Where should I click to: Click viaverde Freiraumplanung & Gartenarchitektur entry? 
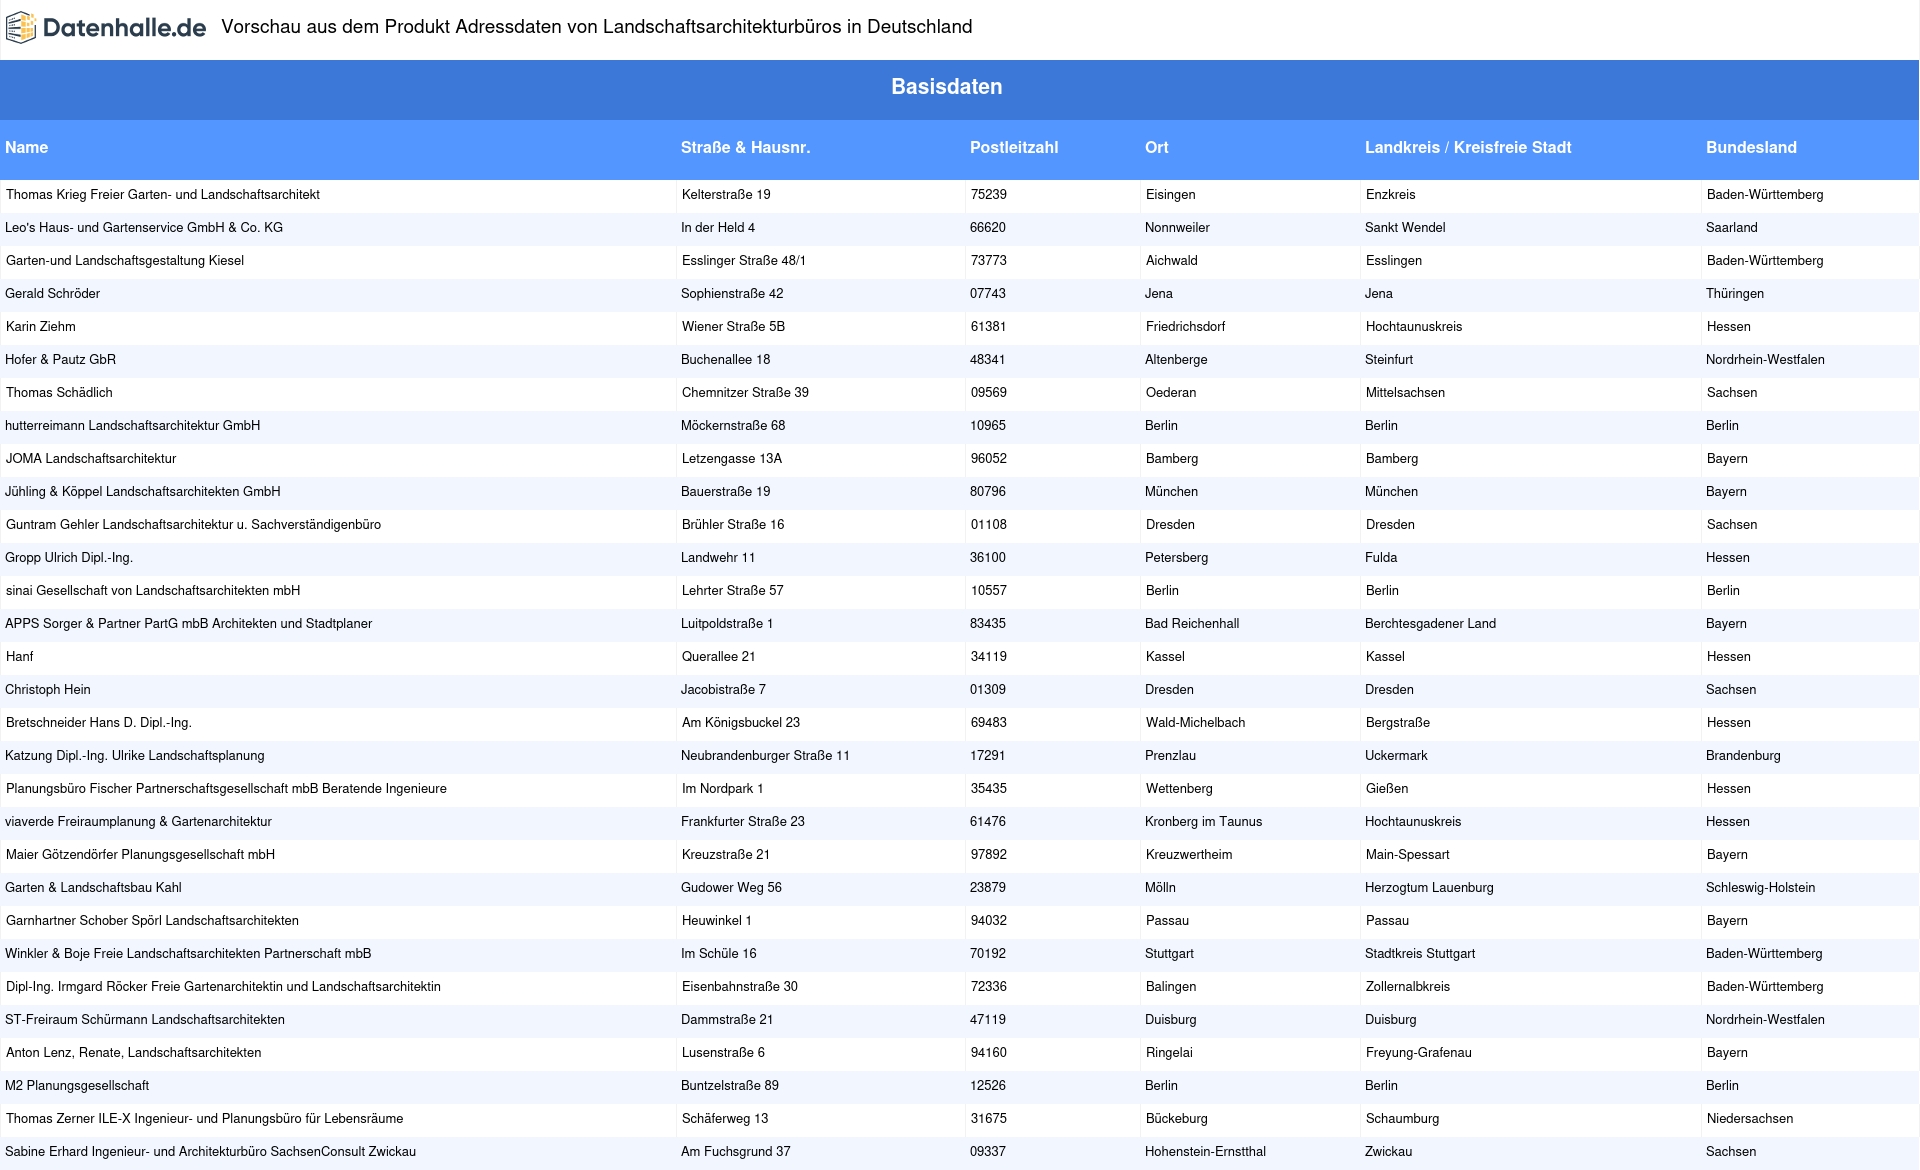(x=138, y=822)
